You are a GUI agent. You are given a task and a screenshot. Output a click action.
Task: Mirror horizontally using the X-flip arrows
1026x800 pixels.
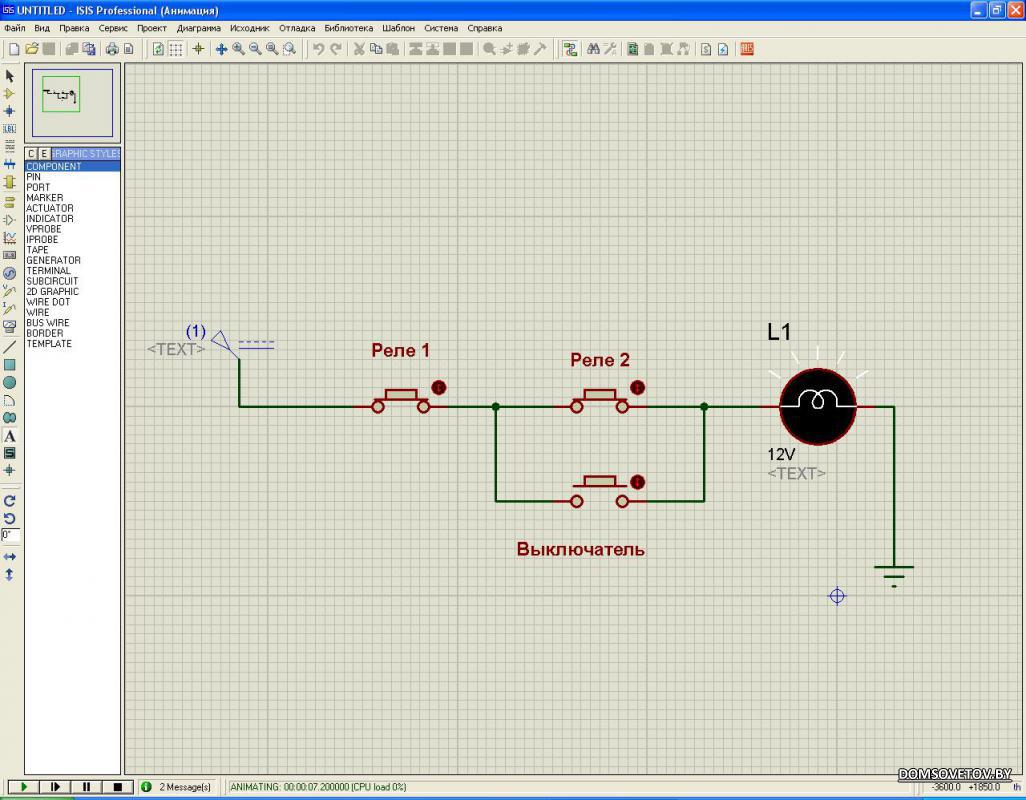(x=9, y=557)
